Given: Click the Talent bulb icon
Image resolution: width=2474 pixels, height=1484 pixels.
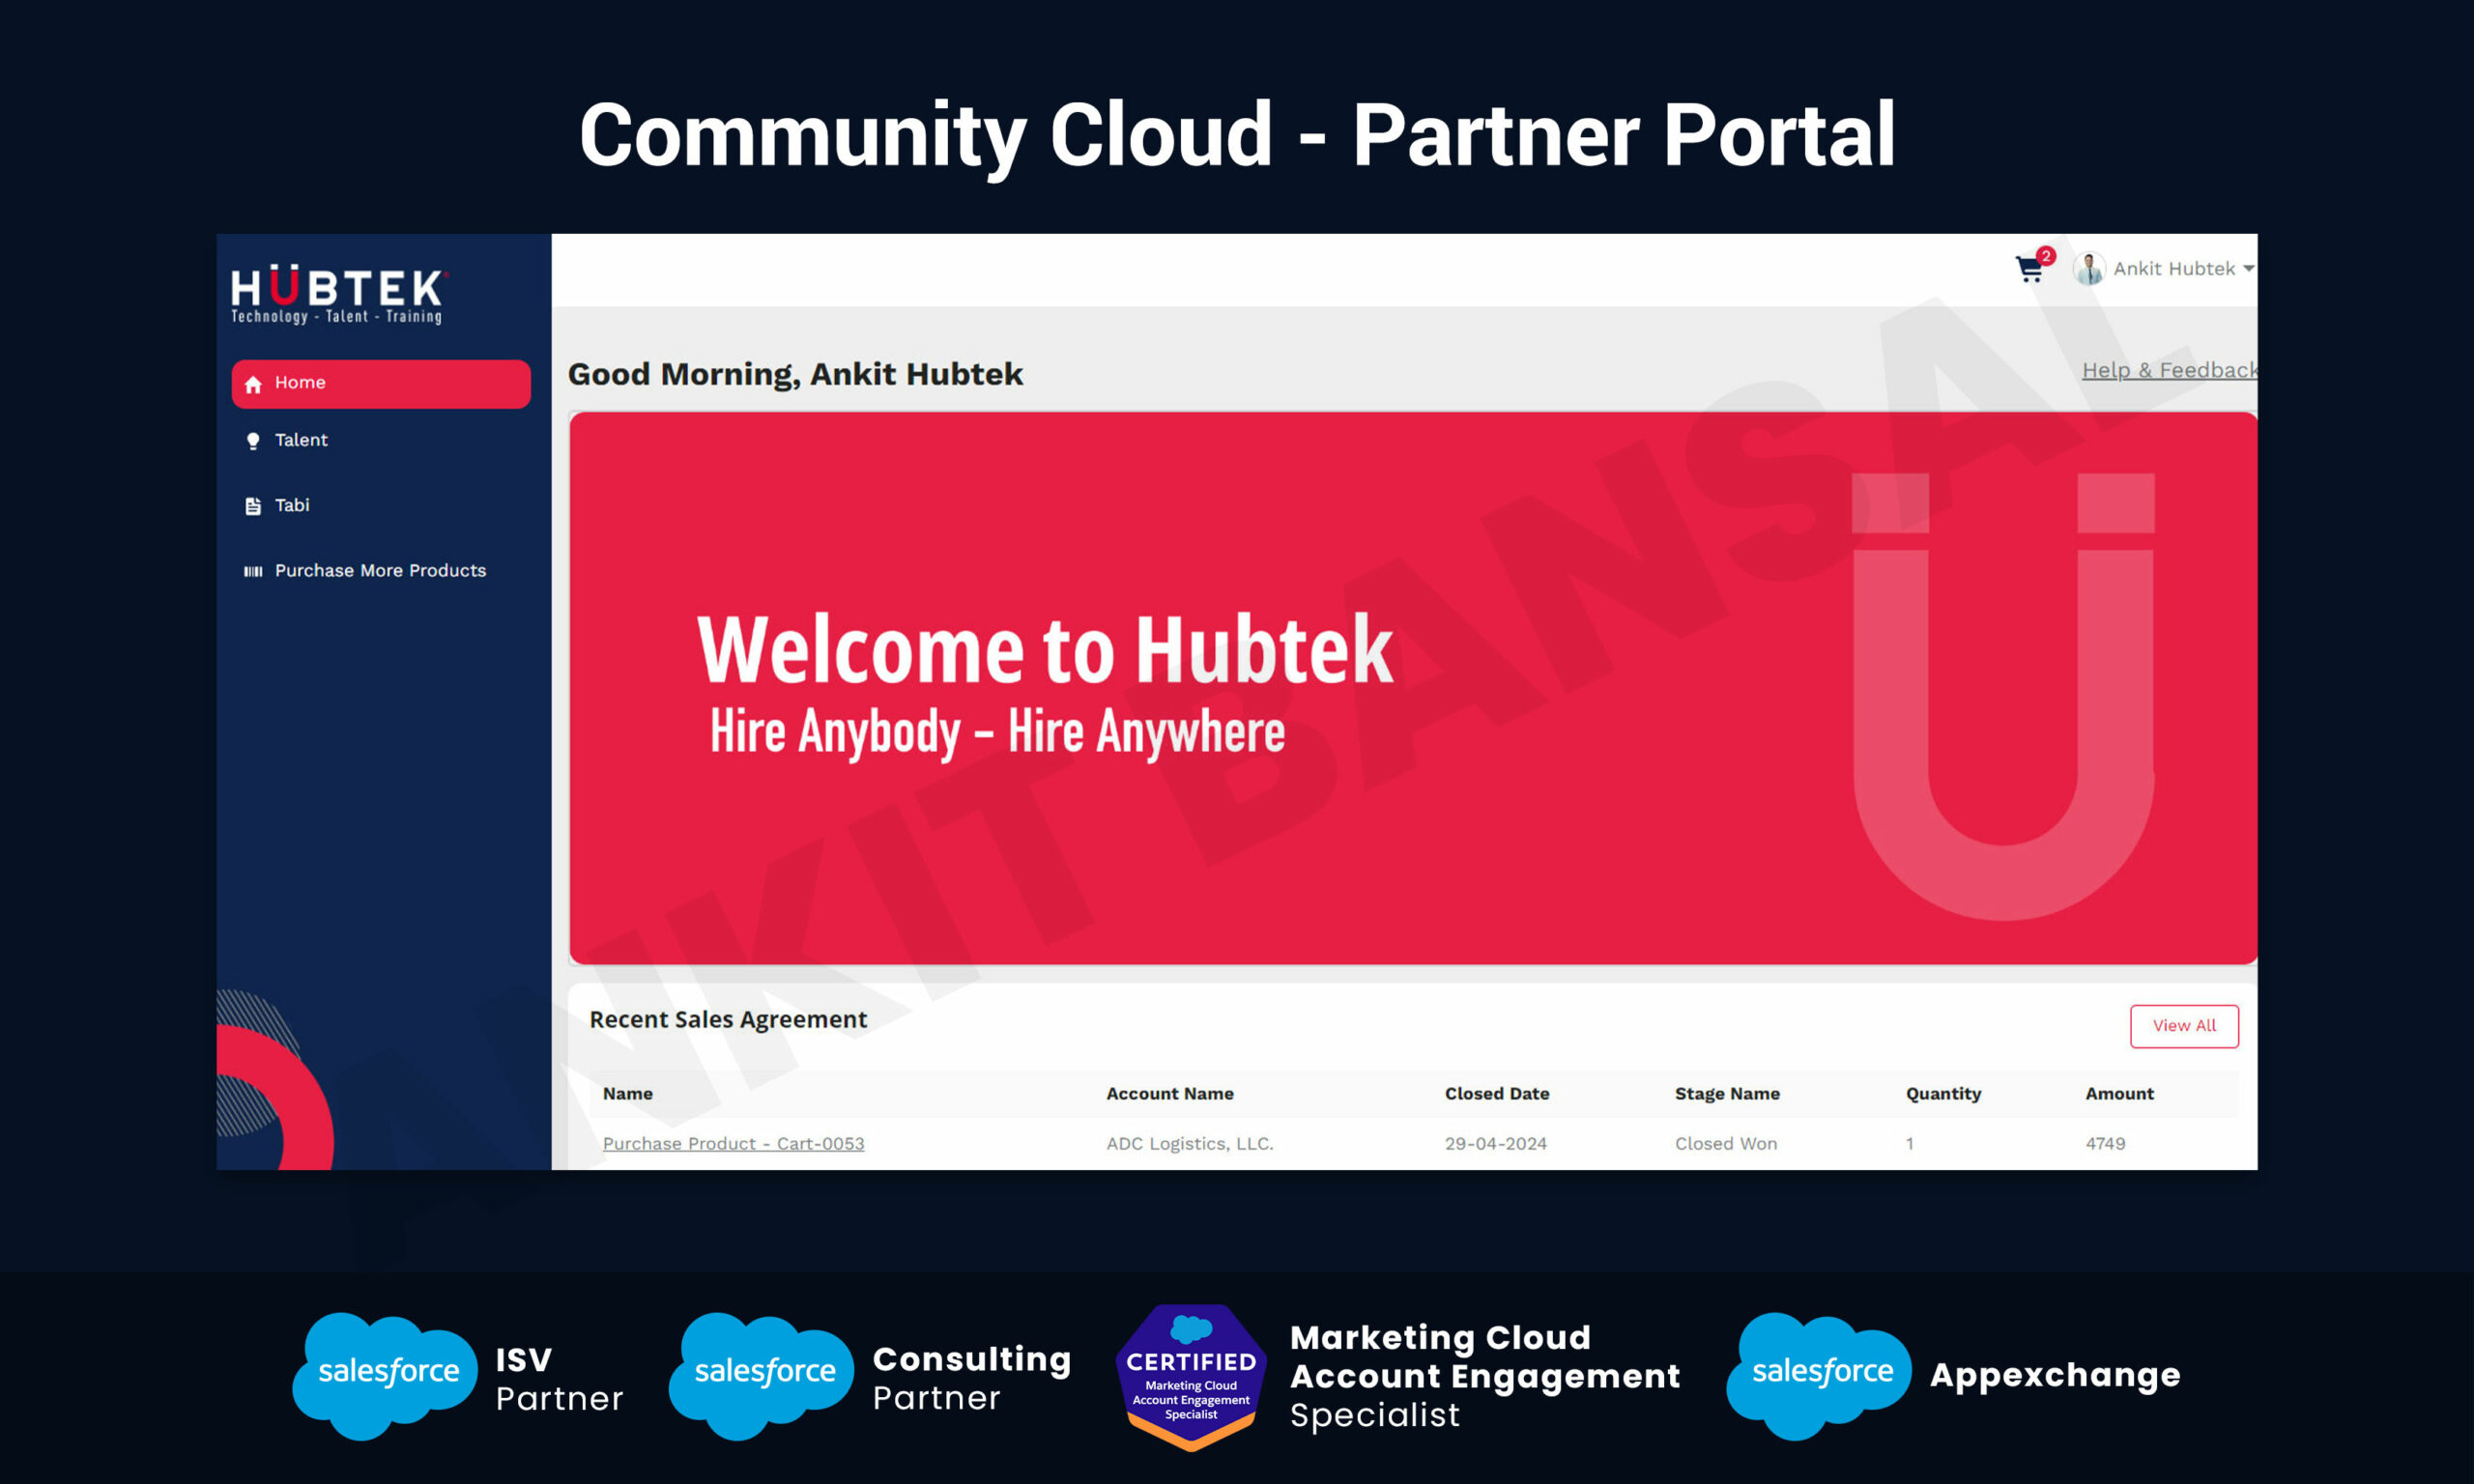Looking at the screenshot, I should (x=253, y=440).
